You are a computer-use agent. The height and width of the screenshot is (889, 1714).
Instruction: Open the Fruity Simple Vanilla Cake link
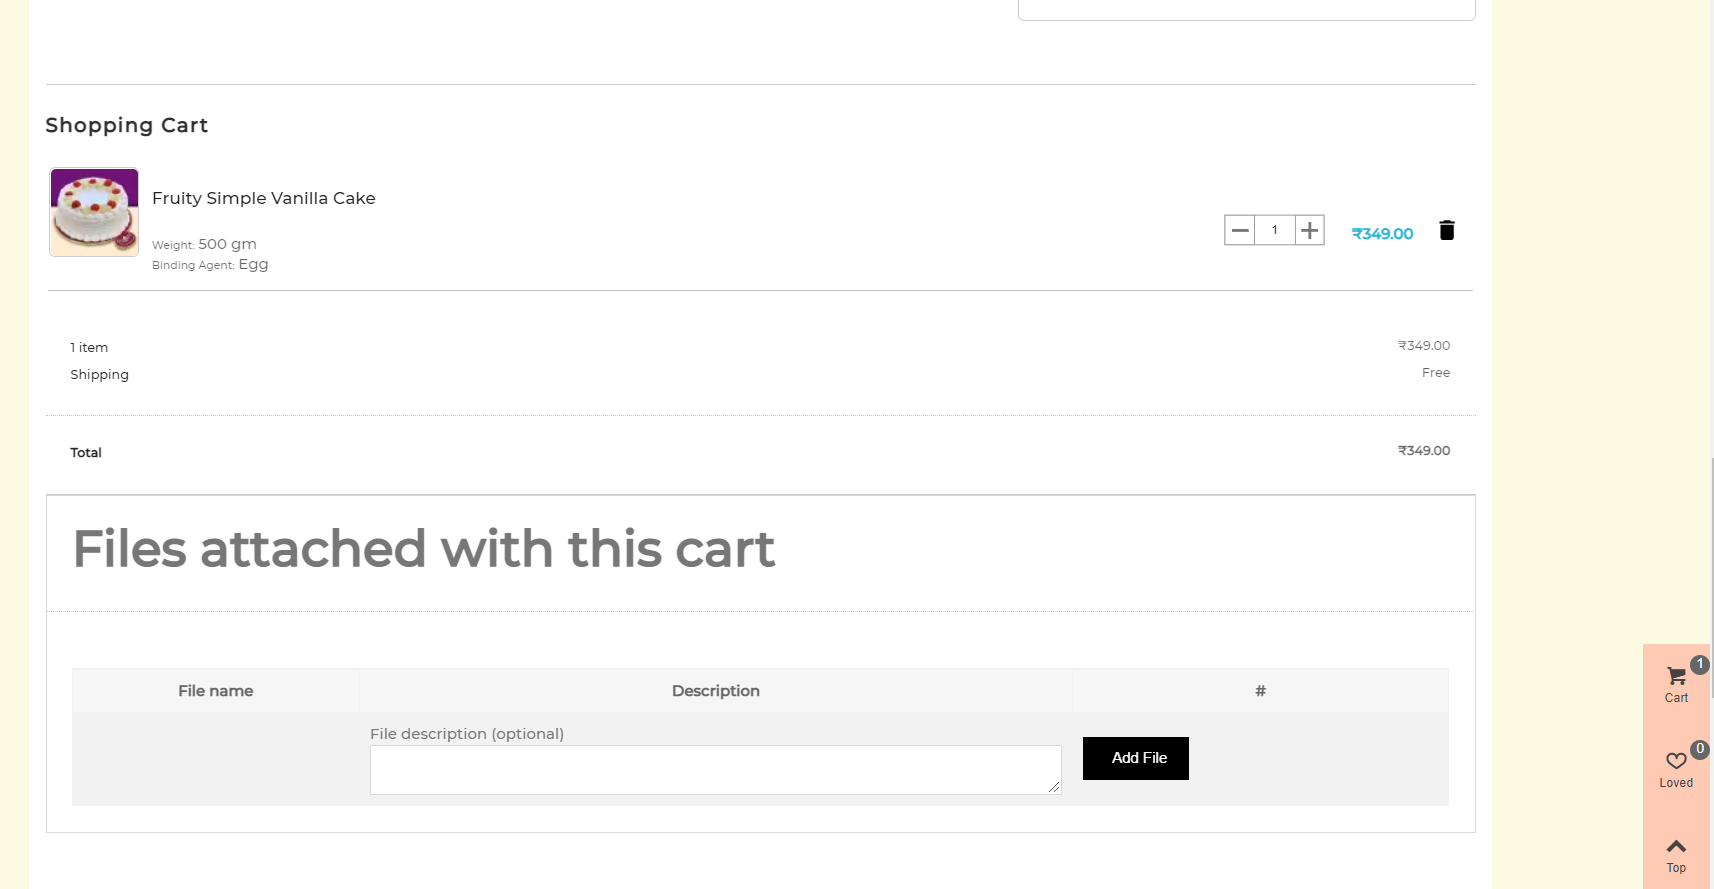click(x=264, y=198)
